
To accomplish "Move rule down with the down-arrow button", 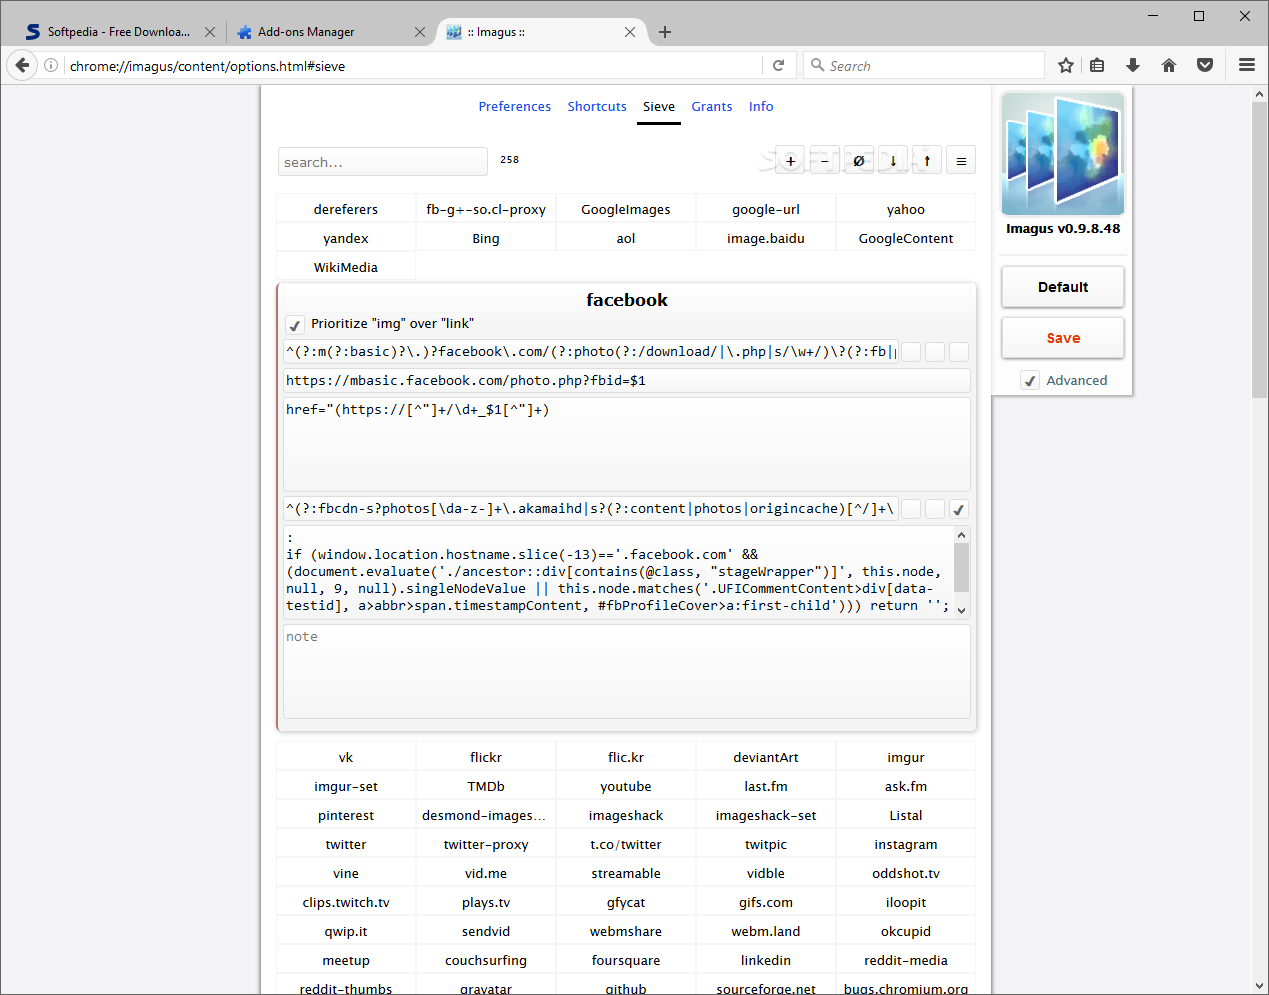I will tap(893, 161).
